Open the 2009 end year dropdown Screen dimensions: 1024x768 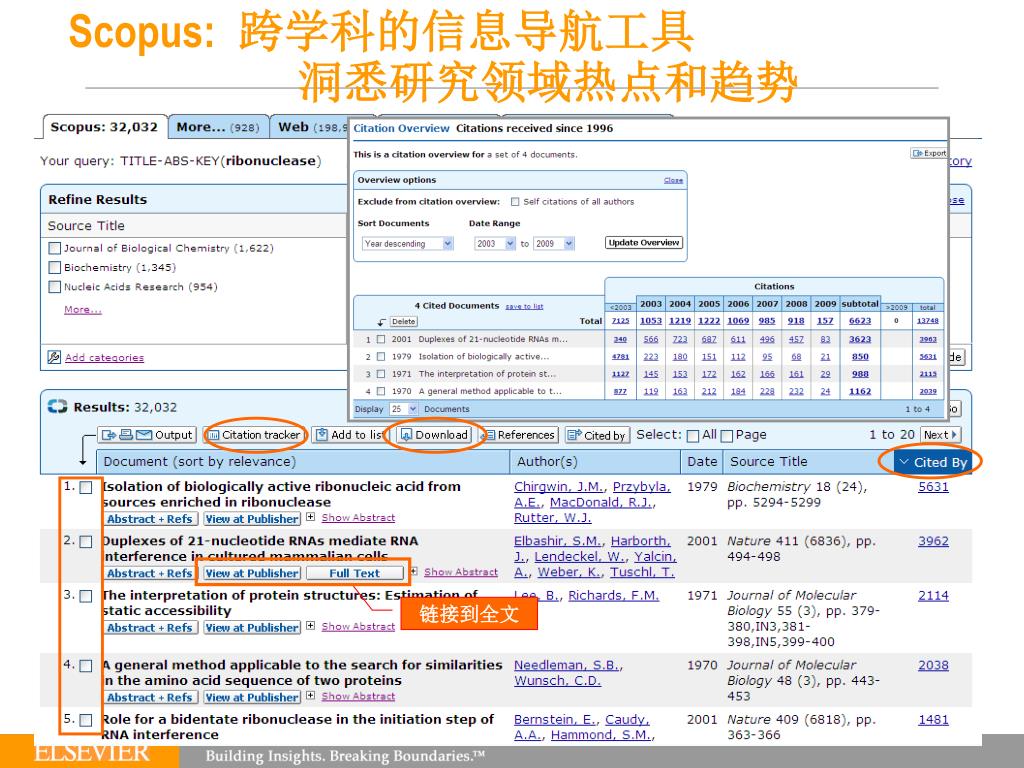(x=554, y=244)
